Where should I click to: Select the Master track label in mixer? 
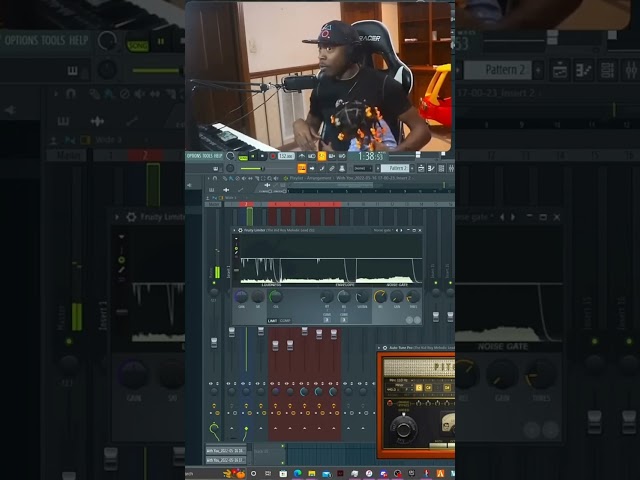pos(213,204)
